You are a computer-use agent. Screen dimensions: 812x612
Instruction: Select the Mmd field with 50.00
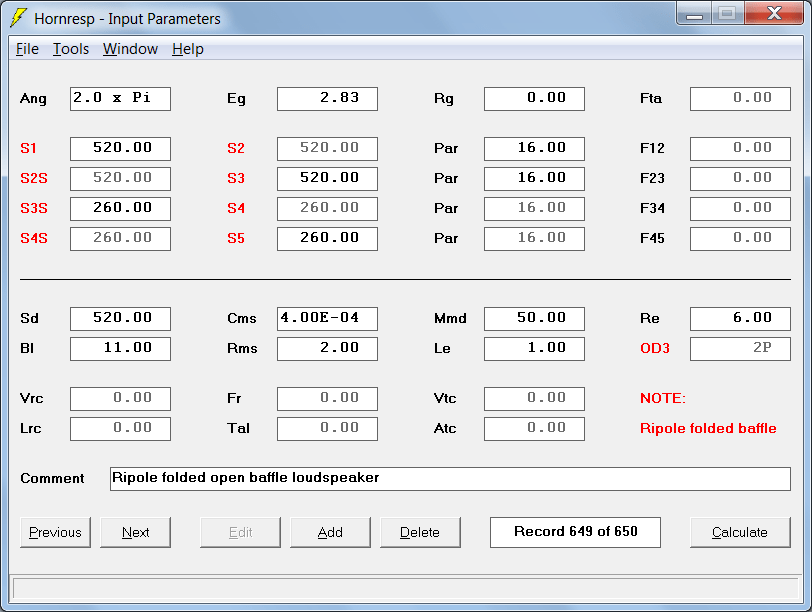(x=534, y=318)
